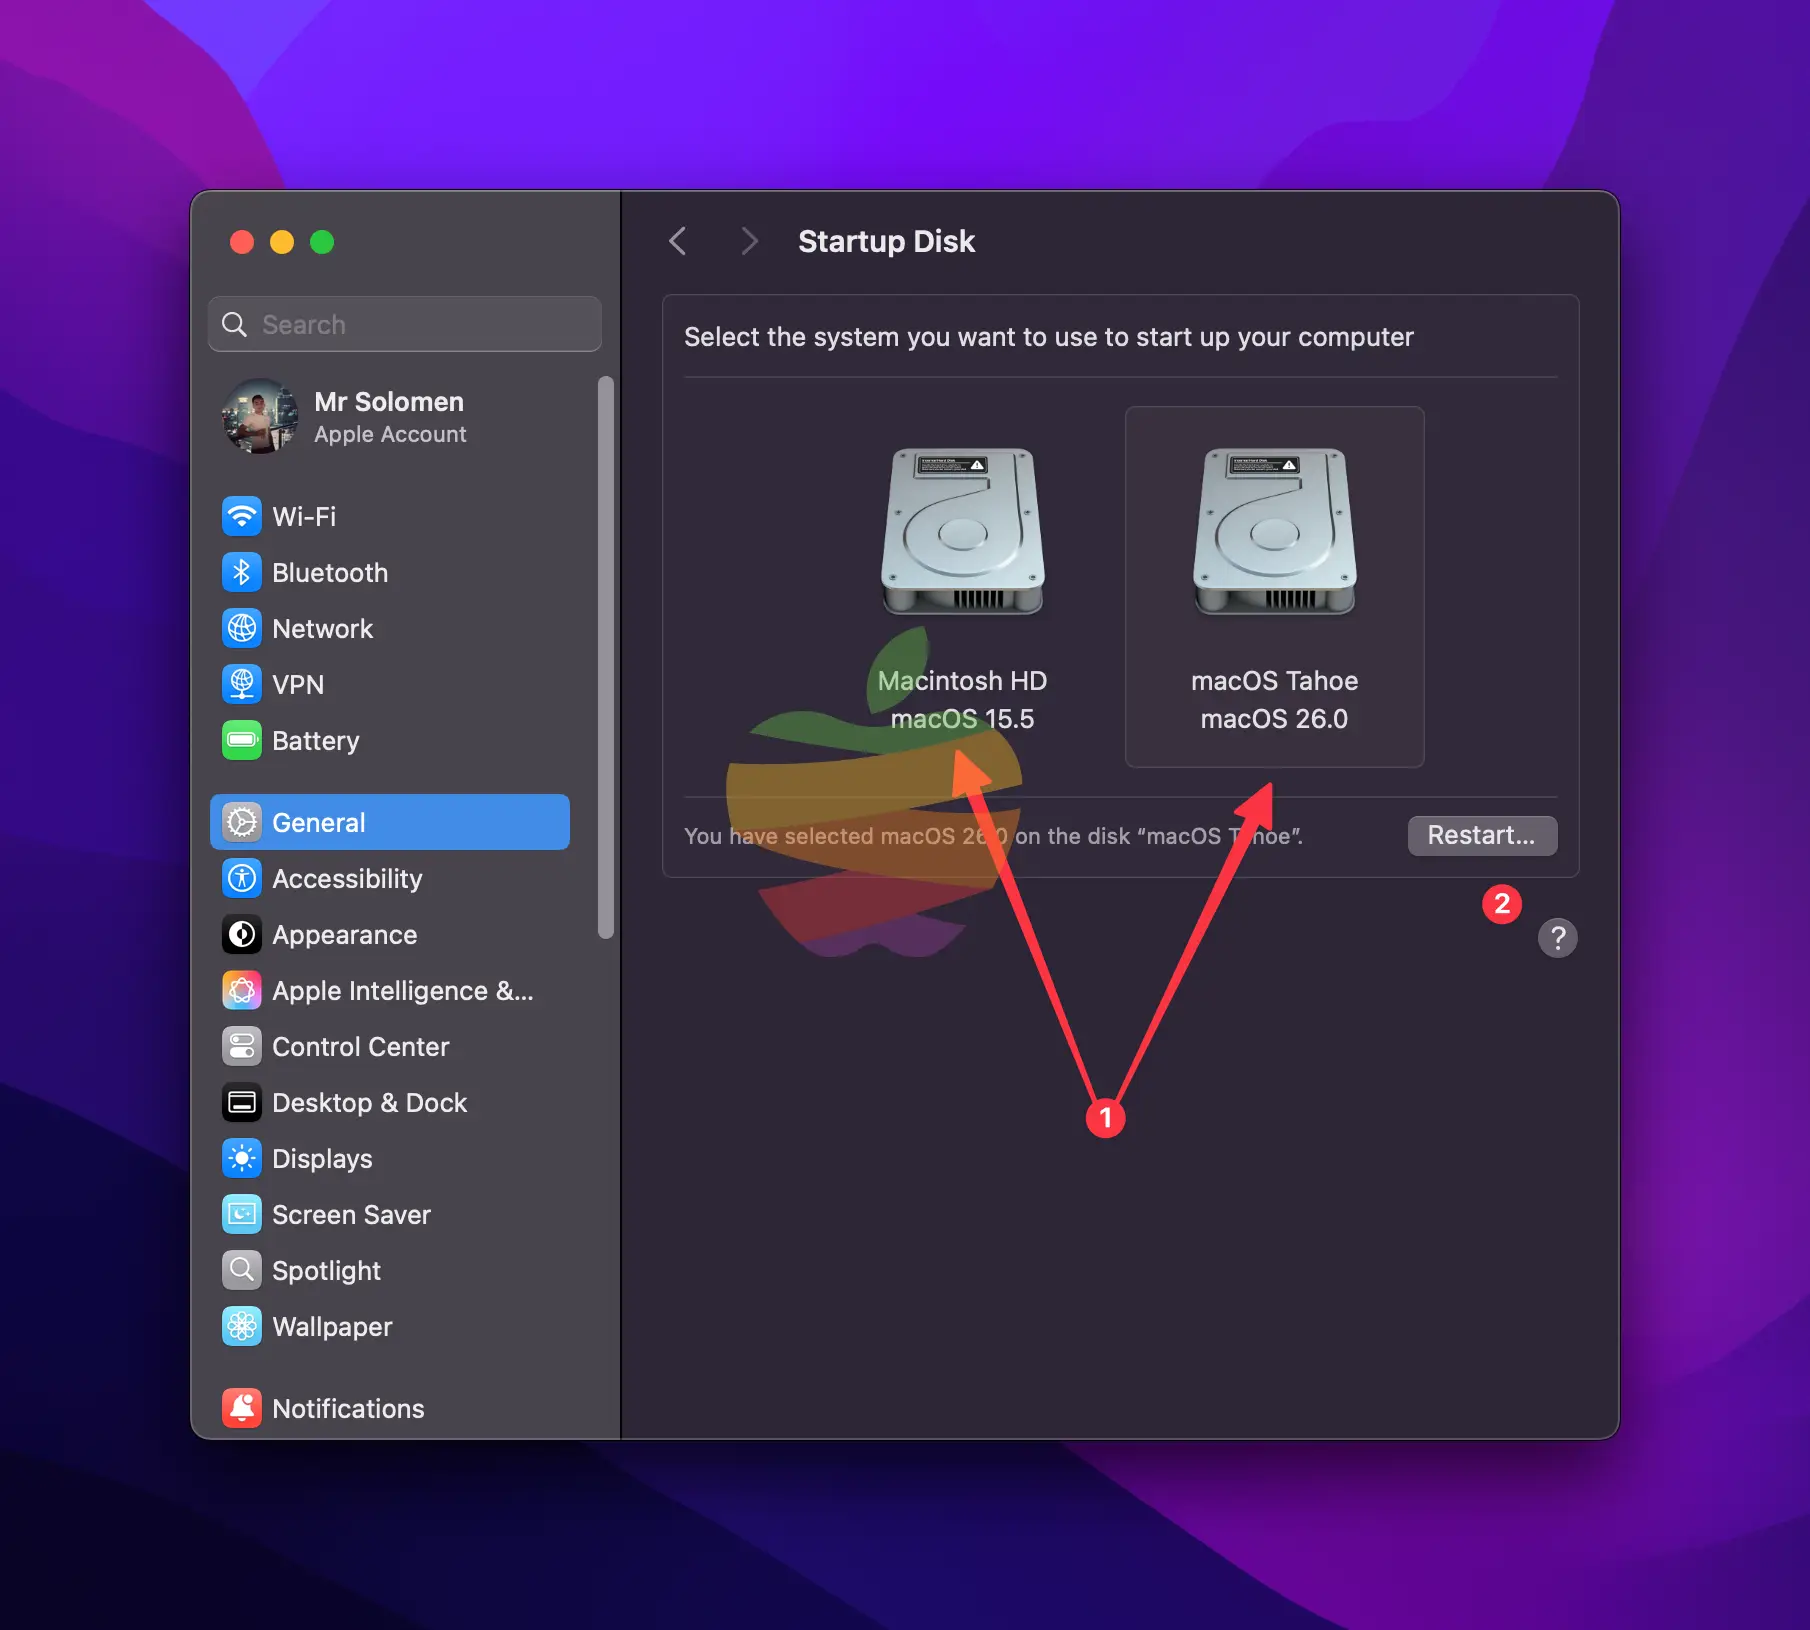This screenshot has height=1630, width=1810.
Task: Click Mr Solomen profile avatar
Action: pos(260,417)
